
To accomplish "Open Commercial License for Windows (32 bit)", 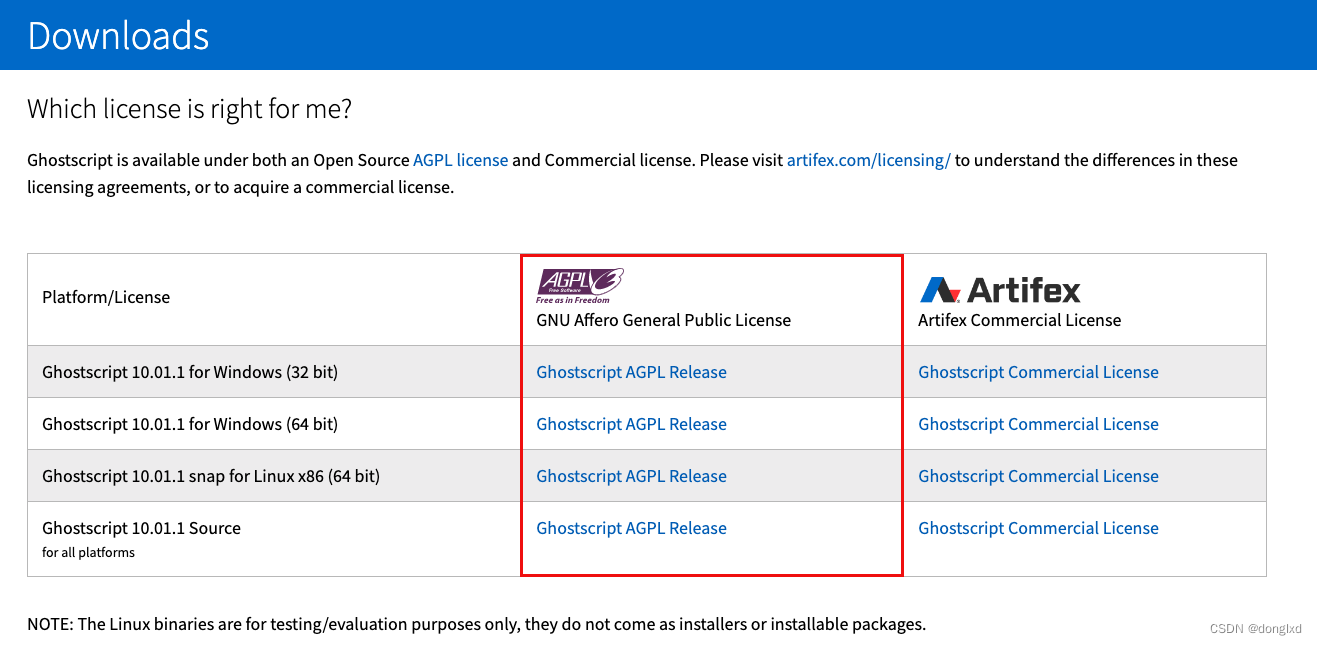I will click(x=1038, y=372).
